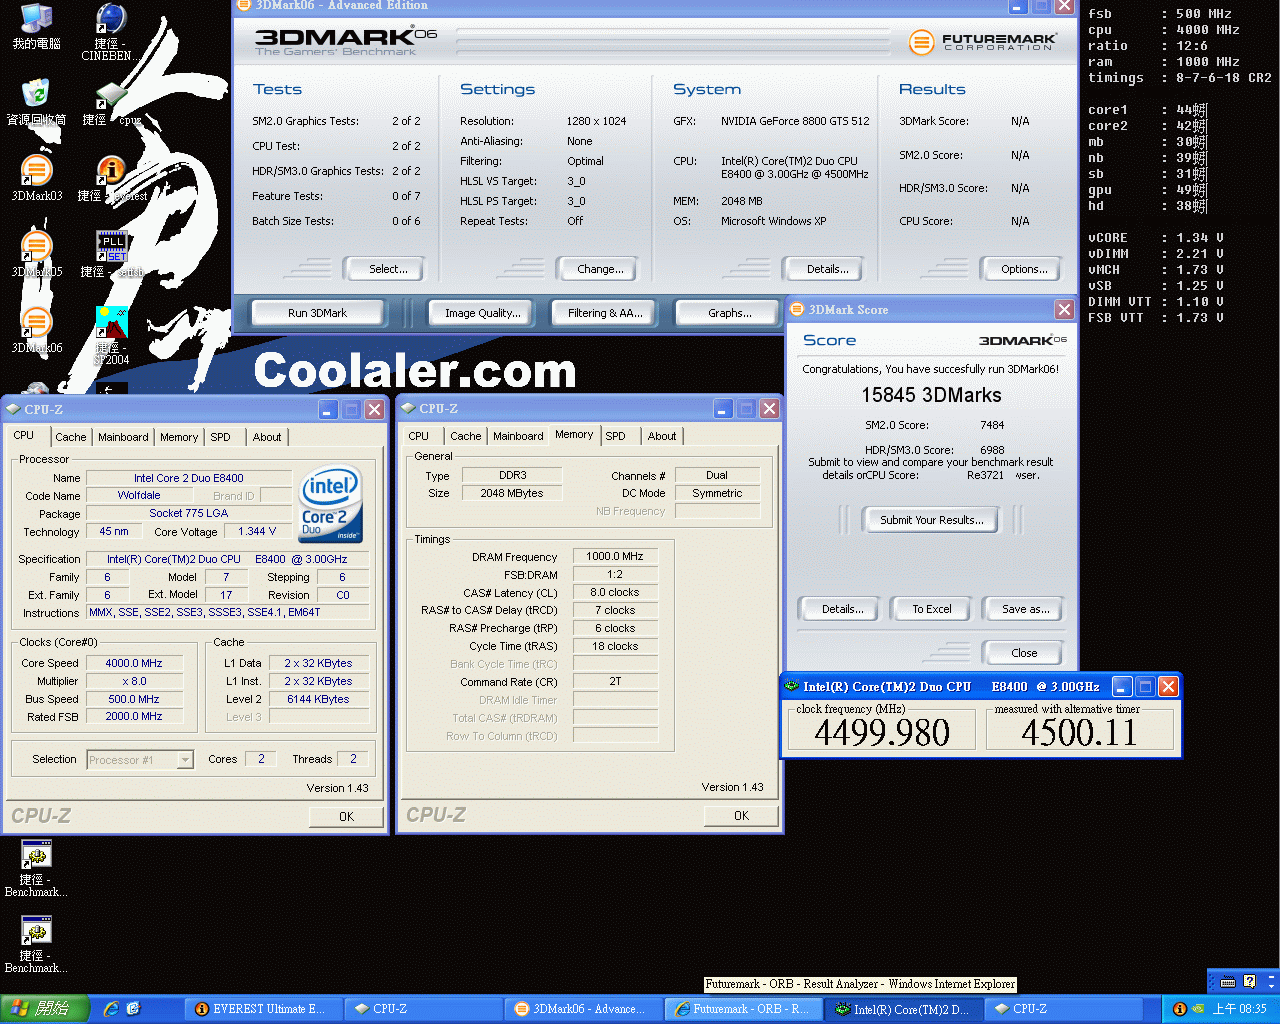1280x1024 pixels.
Task: Click the Rated FSB value 2000.0 MHz
Action: [x=134, y=717]
